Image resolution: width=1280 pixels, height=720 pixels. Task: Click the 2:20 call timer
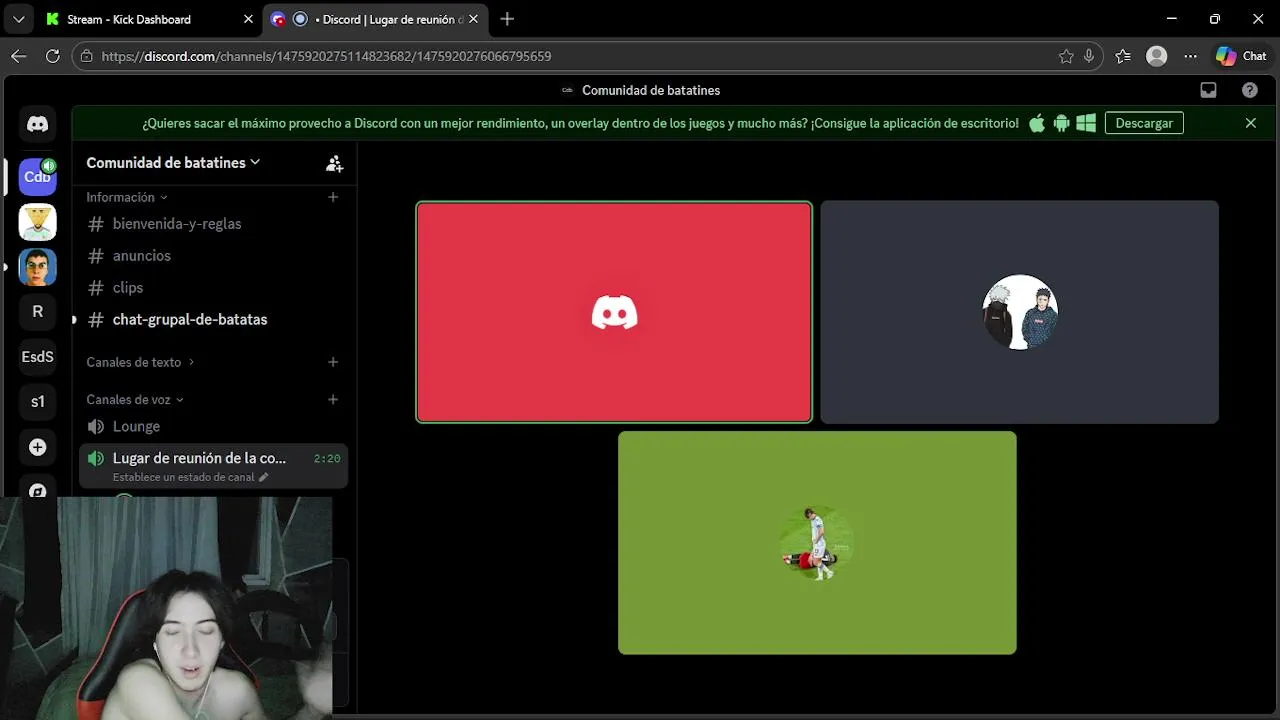click(x=327, y=458)
